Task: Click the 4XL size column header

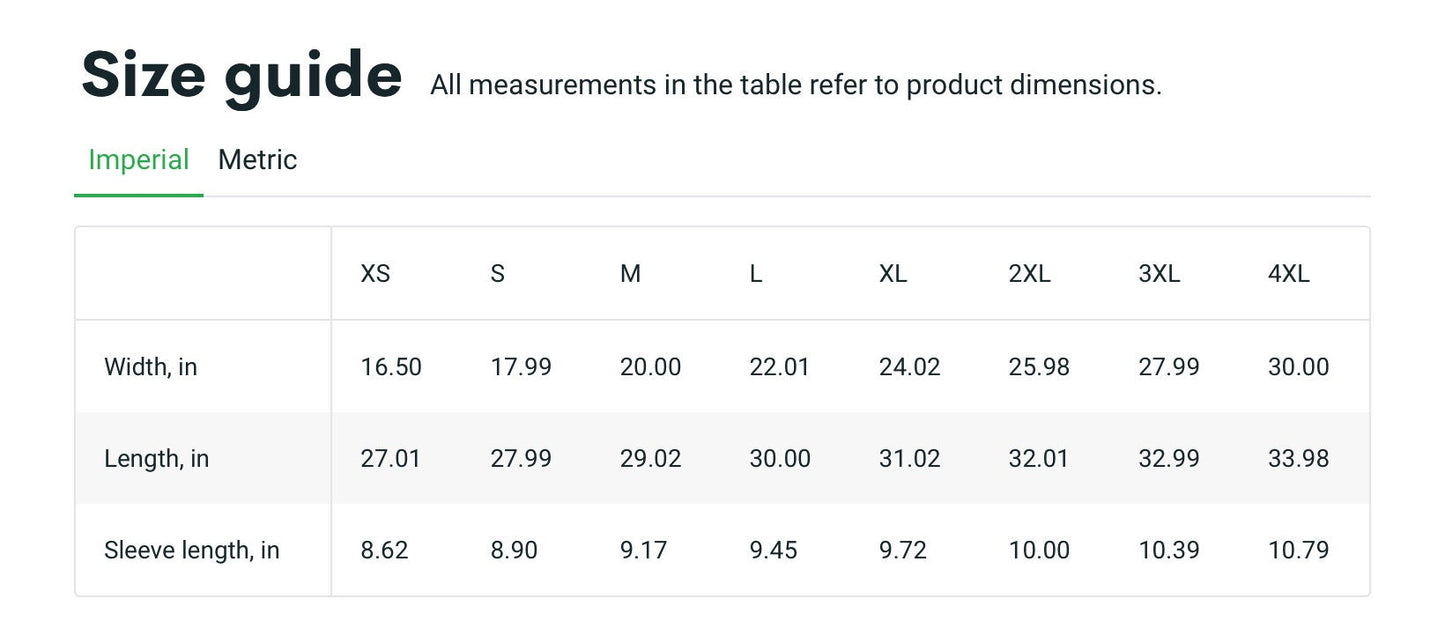Action: click(1288, 274)
